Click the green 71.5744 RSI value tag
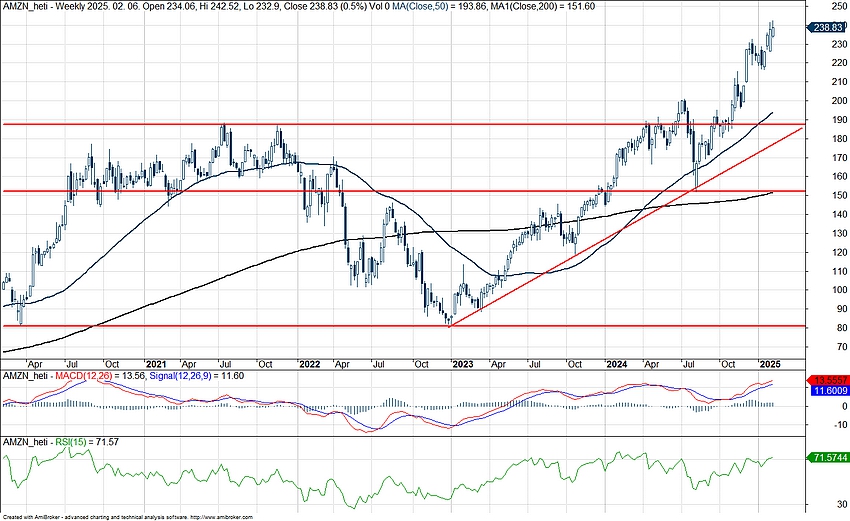The image size is (850, 521). [828, 458]
